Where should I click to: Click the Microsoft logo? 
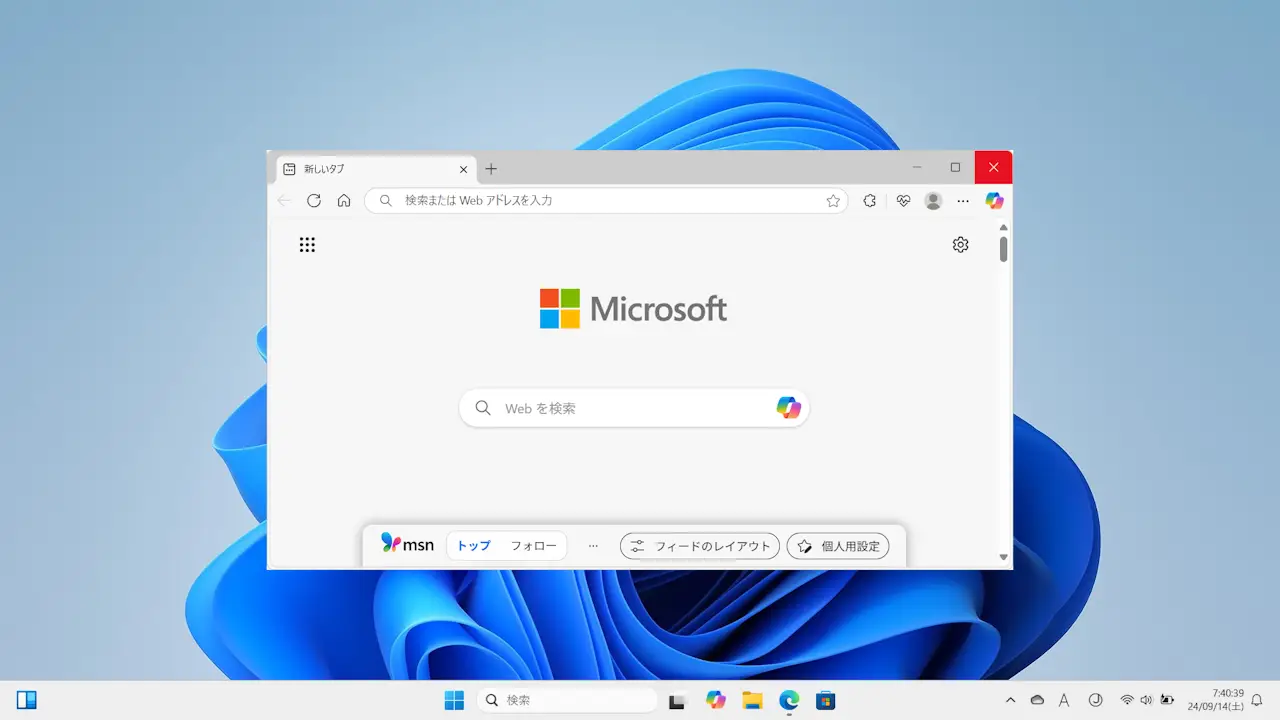[x=633, y=308]
